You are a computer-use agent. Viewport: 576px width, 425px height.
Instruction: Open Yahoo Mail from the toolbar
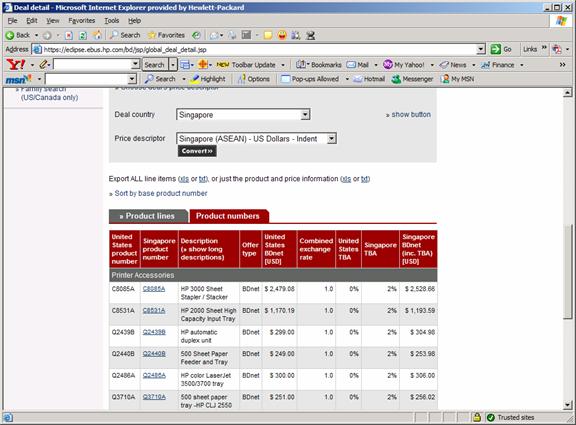[357, 65]
